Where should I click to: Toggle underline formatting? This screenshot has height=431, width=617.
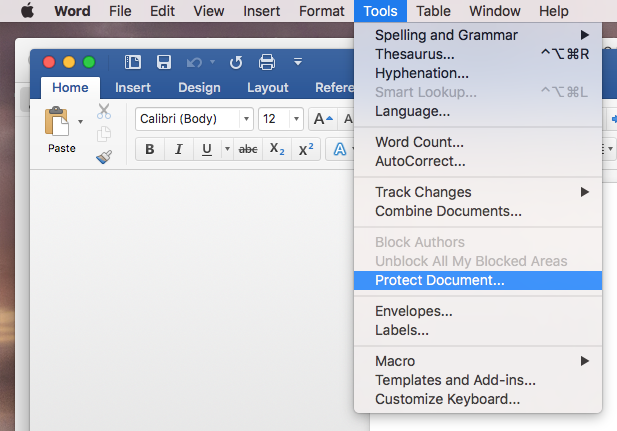207,149
